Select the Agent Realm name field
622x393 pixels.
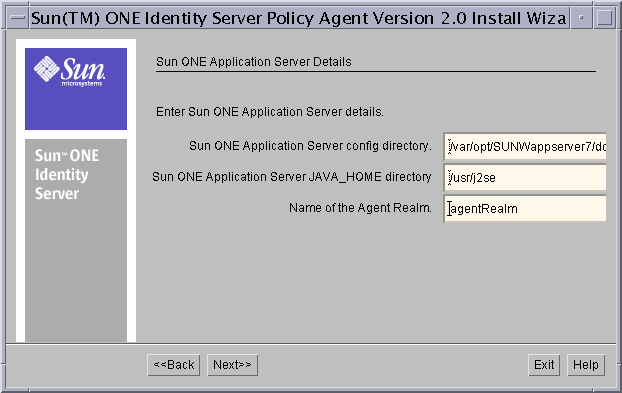[525, 208]
